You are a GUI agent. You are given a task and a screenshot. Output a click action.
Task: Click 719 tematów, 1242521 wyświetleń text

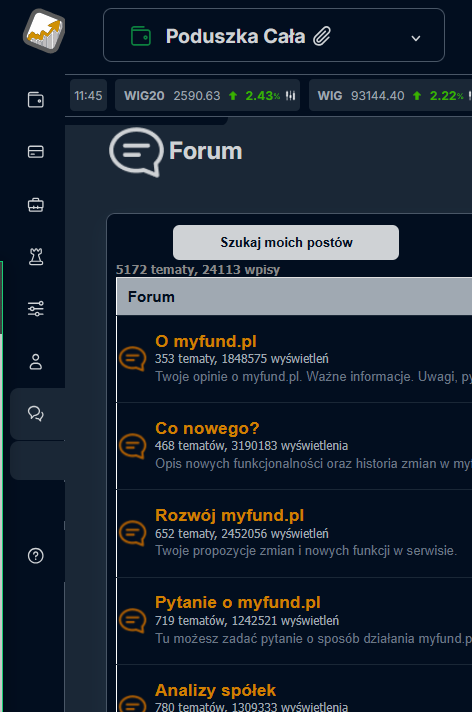(247, 621)
